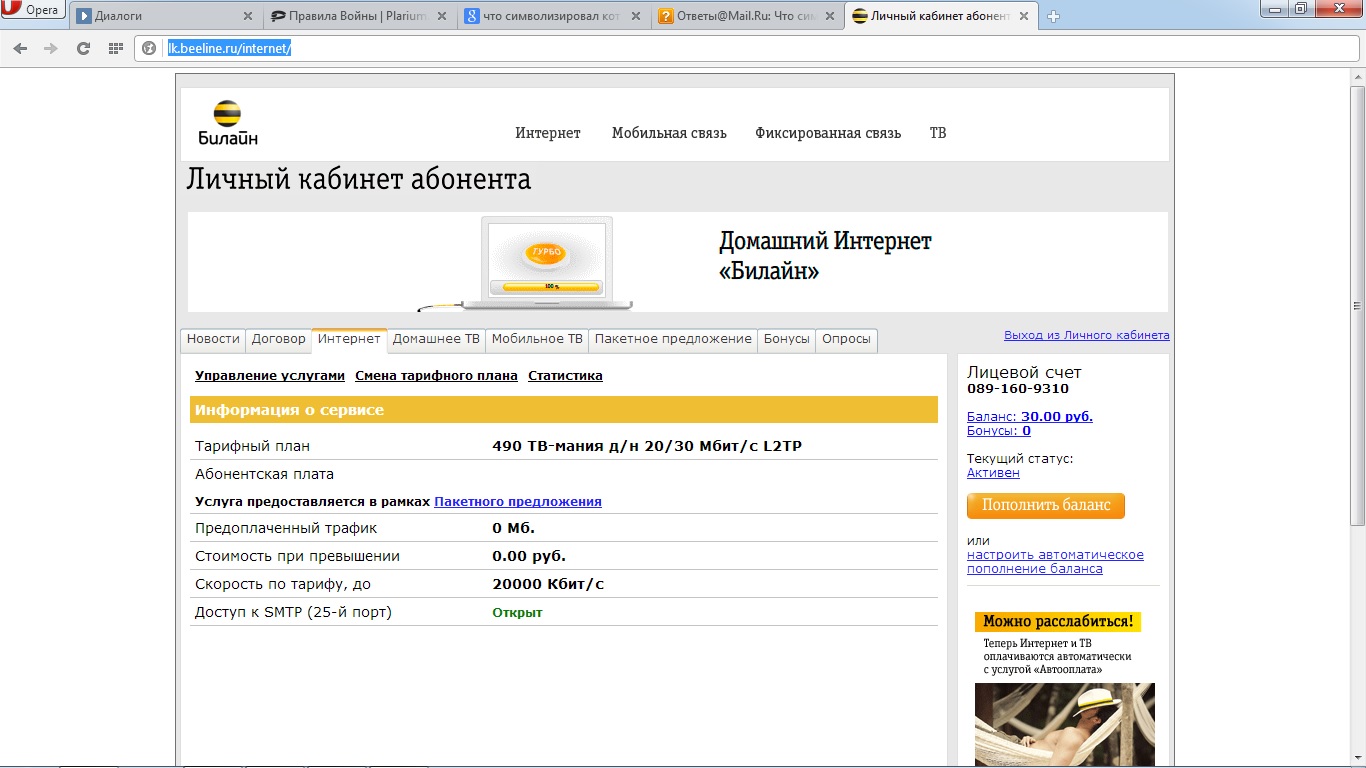Screen dimensions: 1366x768
Task: Open the Смена тарифного плана link
Action: [436, 376]
